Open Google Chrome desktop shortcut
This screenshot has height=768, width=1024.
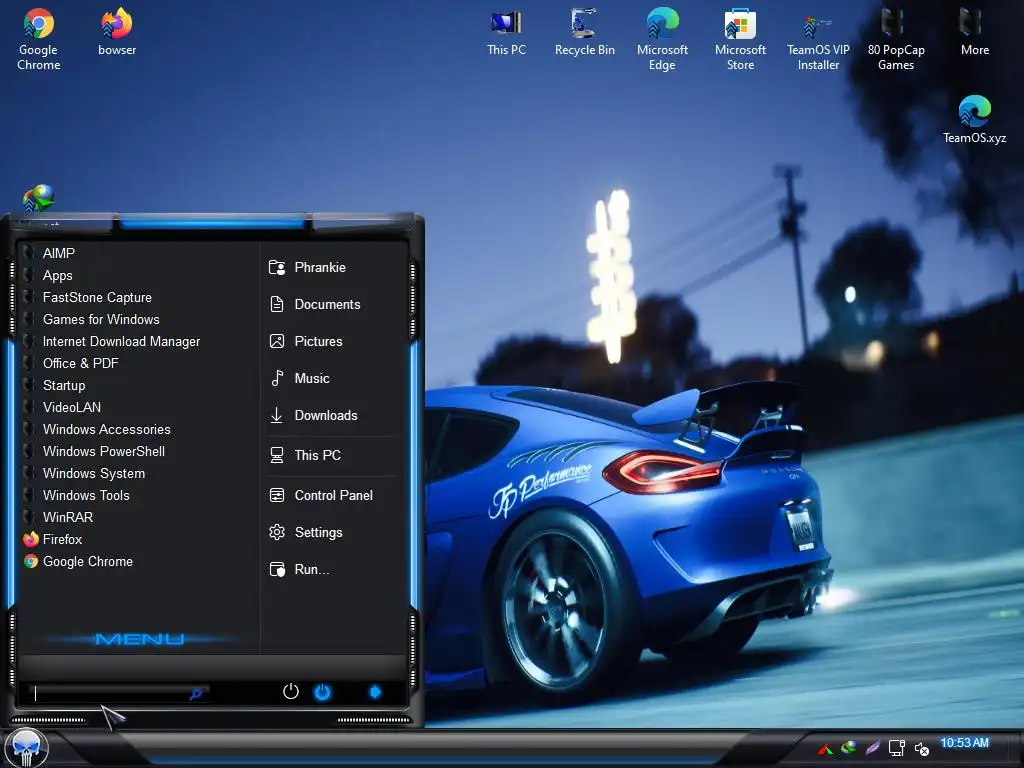click(39, 39)
